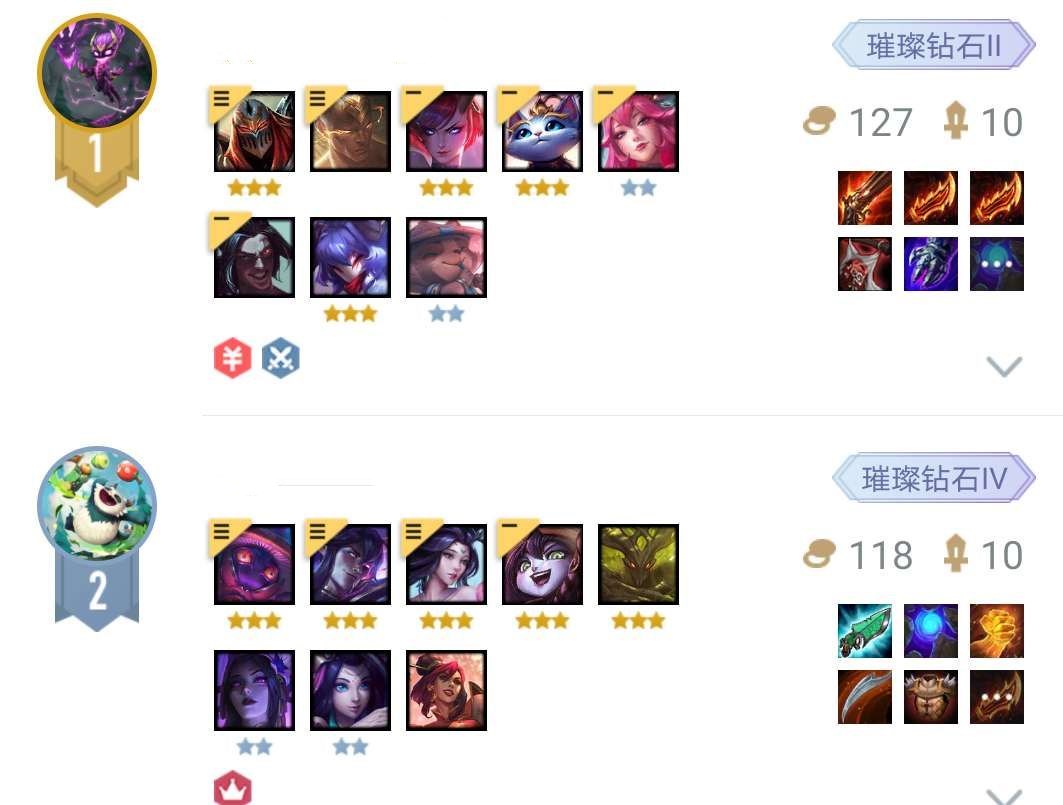Show more items via orange three-dots icon
The image size is (1063, 805).
pyautogui.click(x=996, y=697)
